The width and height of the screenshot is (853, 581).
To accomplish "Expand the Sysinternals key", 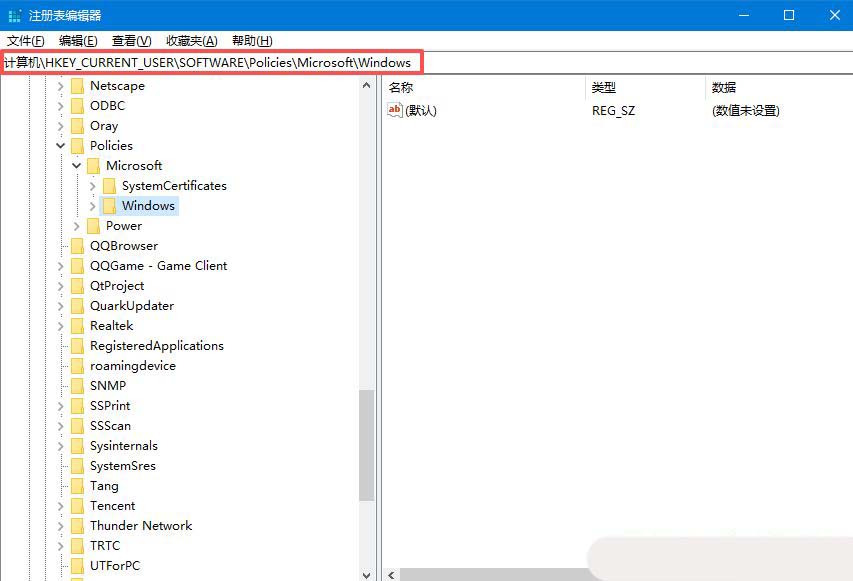I will click(60, 446).
